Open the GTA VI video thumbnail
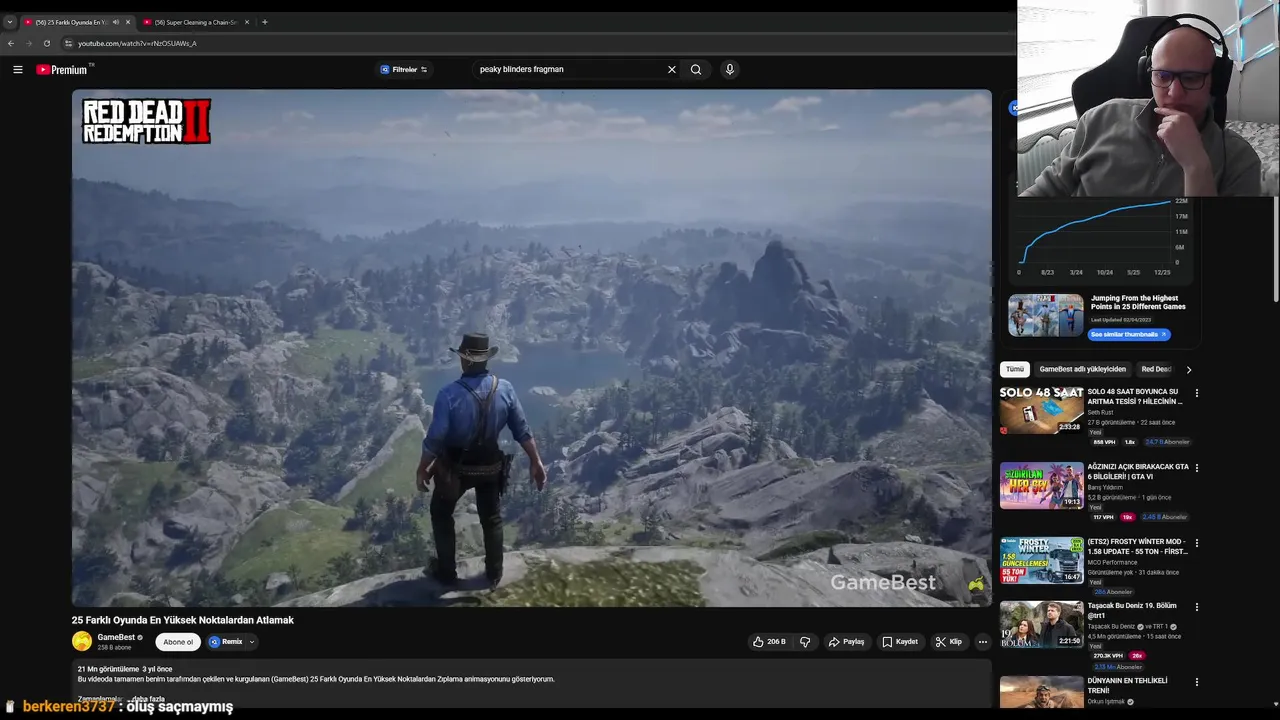Image resolution: width=1280 pixels, height=720 pixels. (x=1041, y=485)
